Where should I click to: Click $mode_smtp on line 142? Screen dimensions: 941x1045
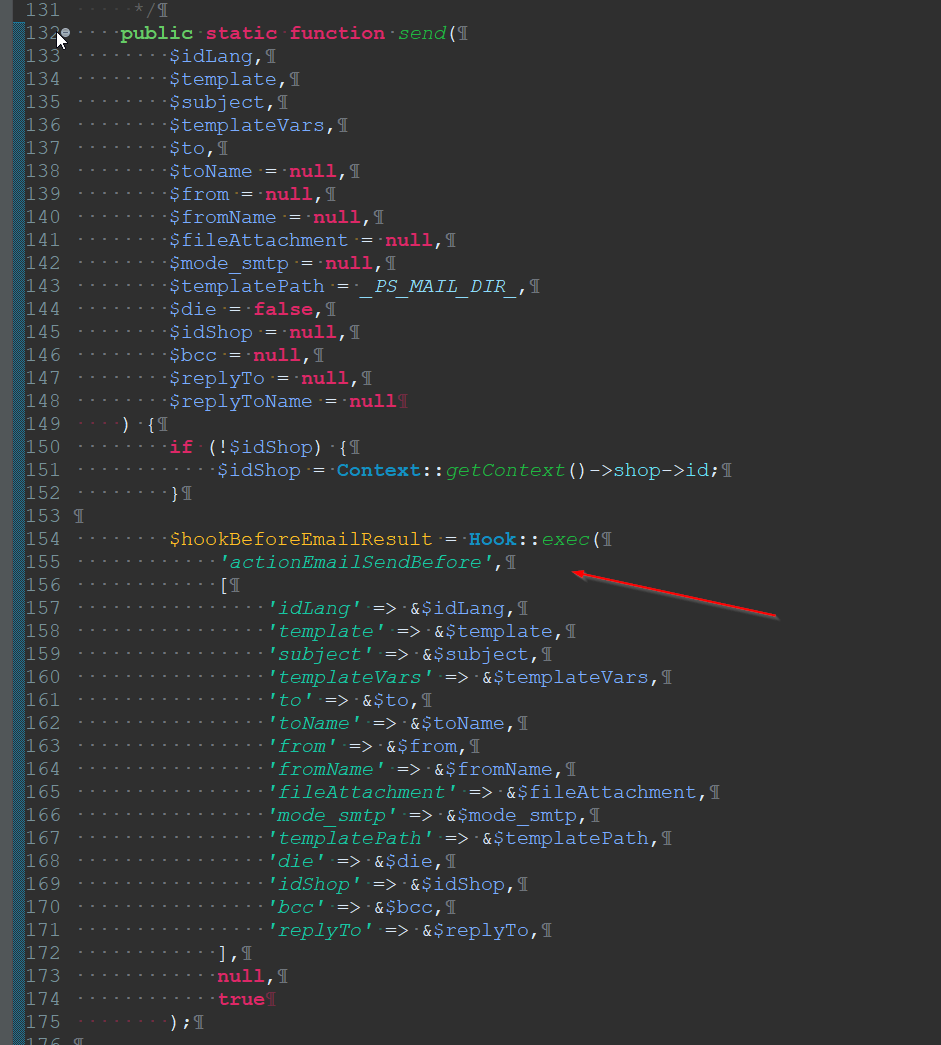click(x=229, y=263)
